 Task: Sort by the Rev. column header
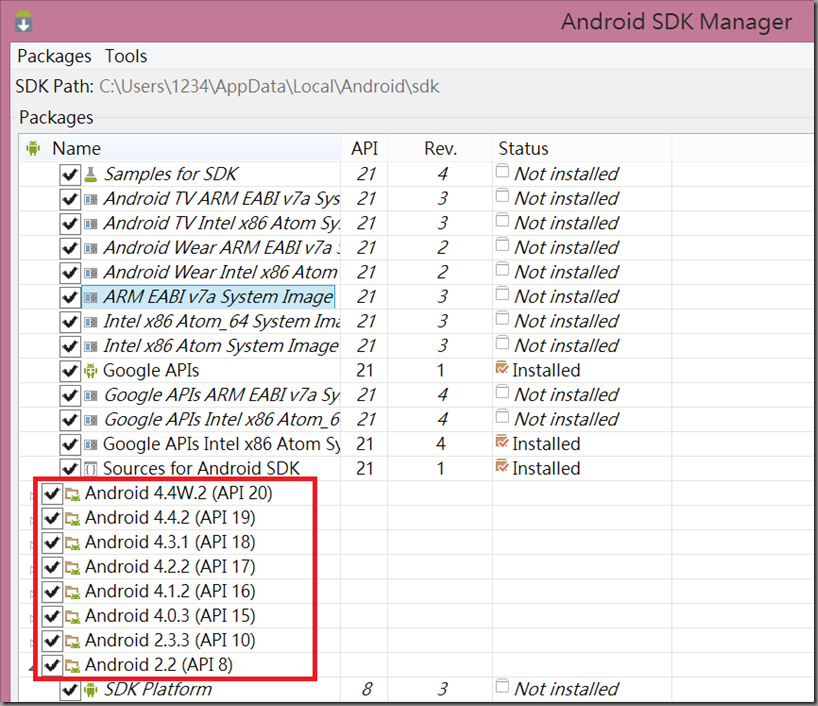(x=440, y=149)
